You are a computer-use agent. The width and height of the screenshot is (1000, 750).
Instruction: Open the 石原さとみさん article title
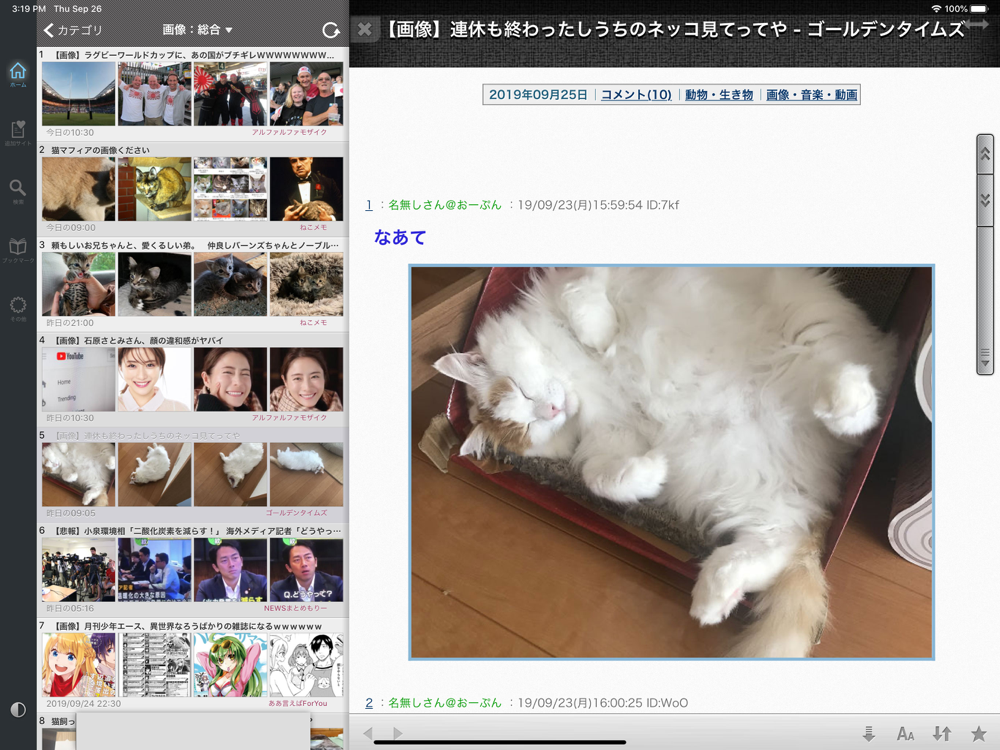coord(138,340)
